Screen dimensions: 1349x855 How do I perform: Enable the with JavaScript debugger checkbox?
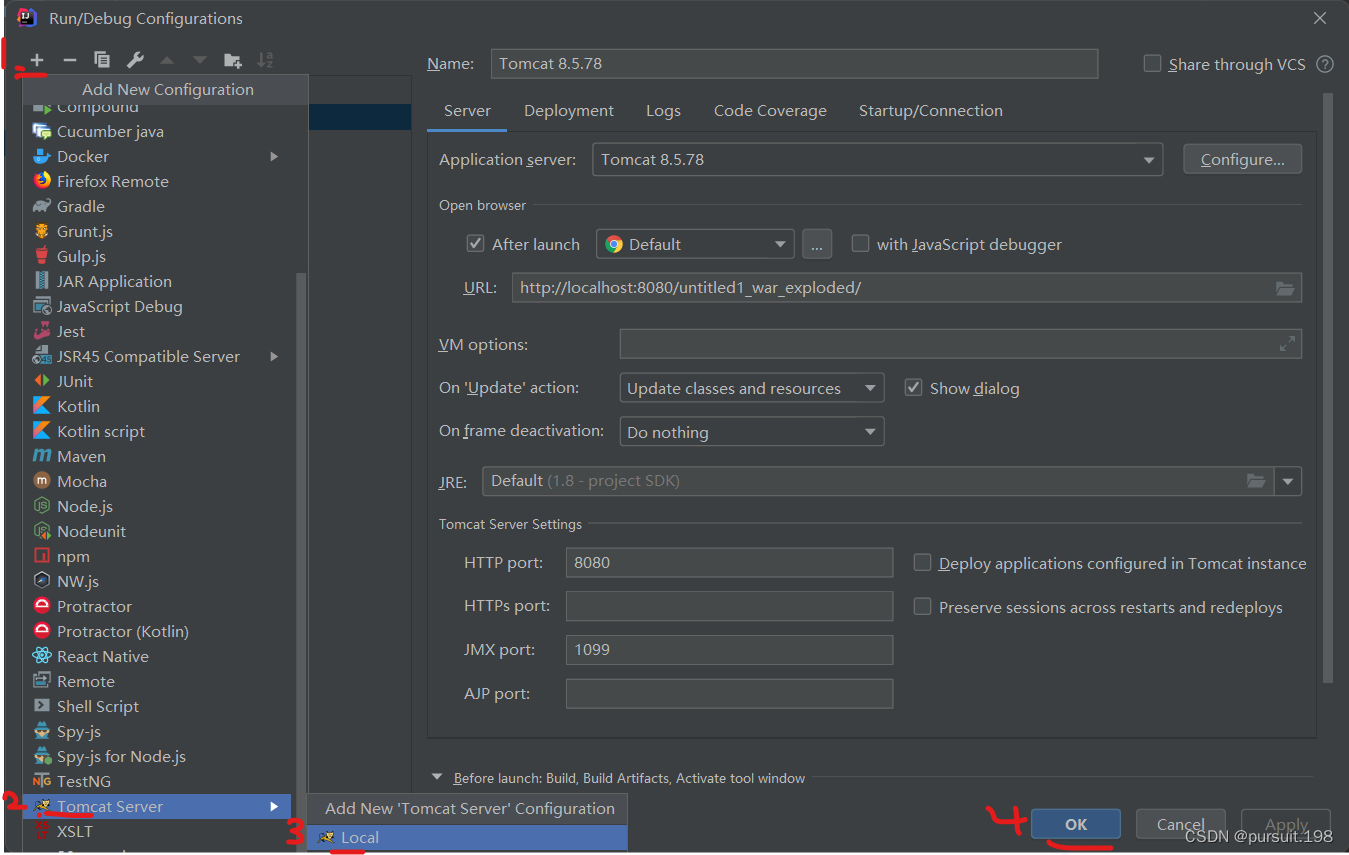[x=860, y=244]
